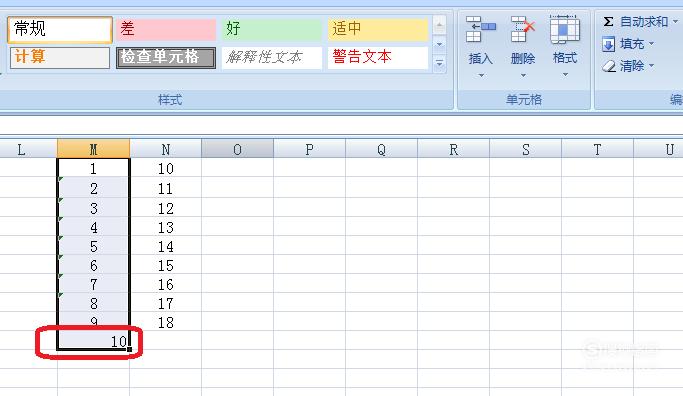Click the styles gallery down arrow
683x396 pixels.
point(440,44)
